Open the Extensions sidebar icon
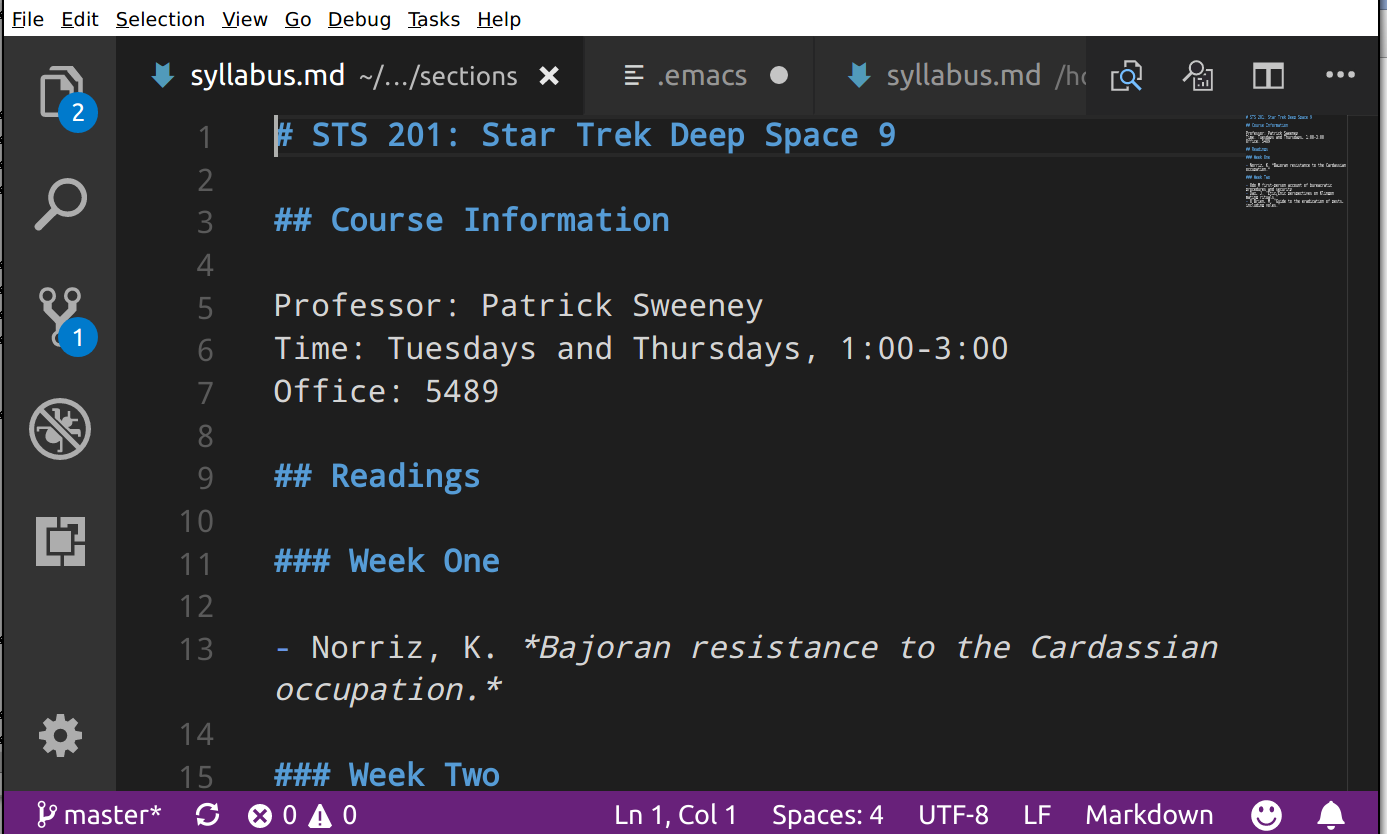The width and height of the screenshot is (1387, 834). 60,541
